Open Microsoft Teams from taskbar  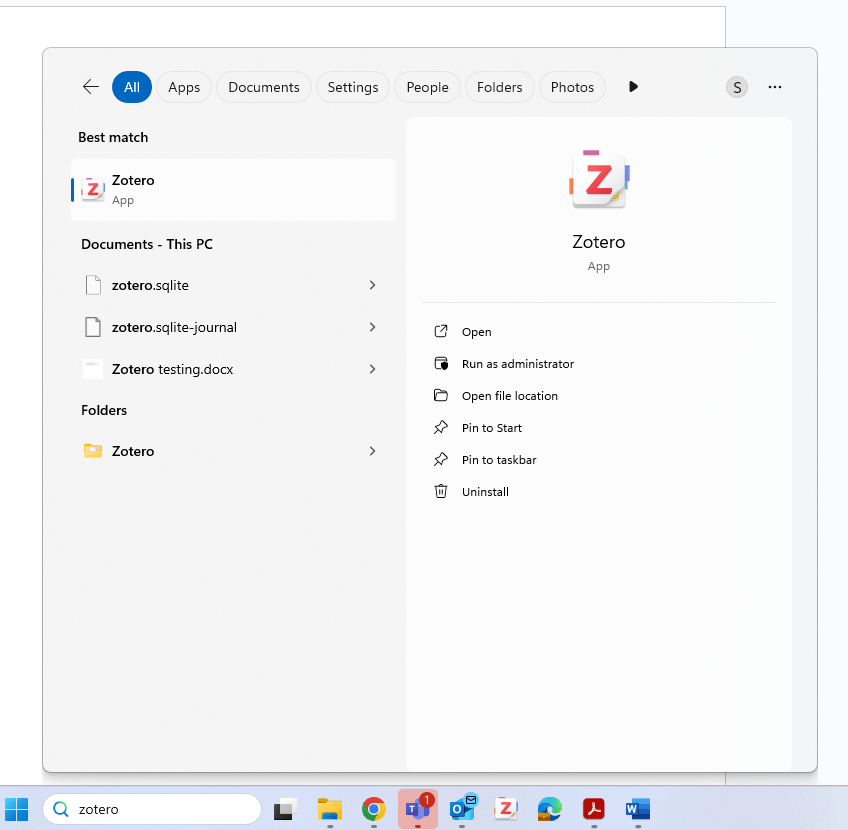point(418,809)
